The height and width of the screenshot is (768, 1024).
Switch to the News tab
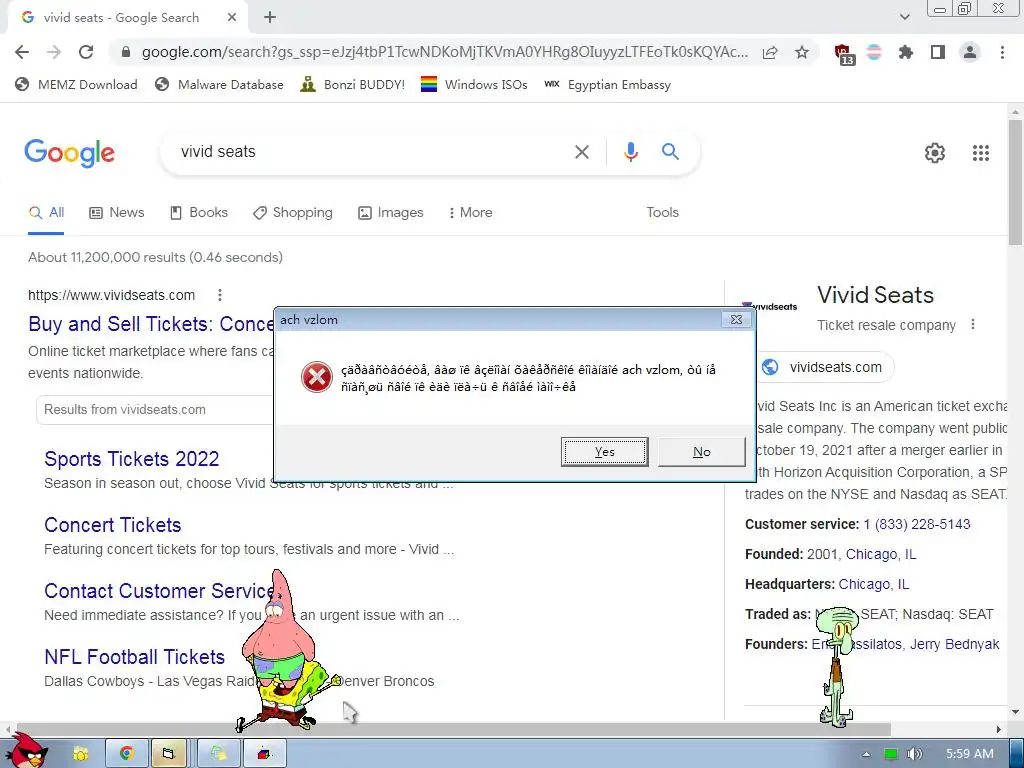pos(116,213)
